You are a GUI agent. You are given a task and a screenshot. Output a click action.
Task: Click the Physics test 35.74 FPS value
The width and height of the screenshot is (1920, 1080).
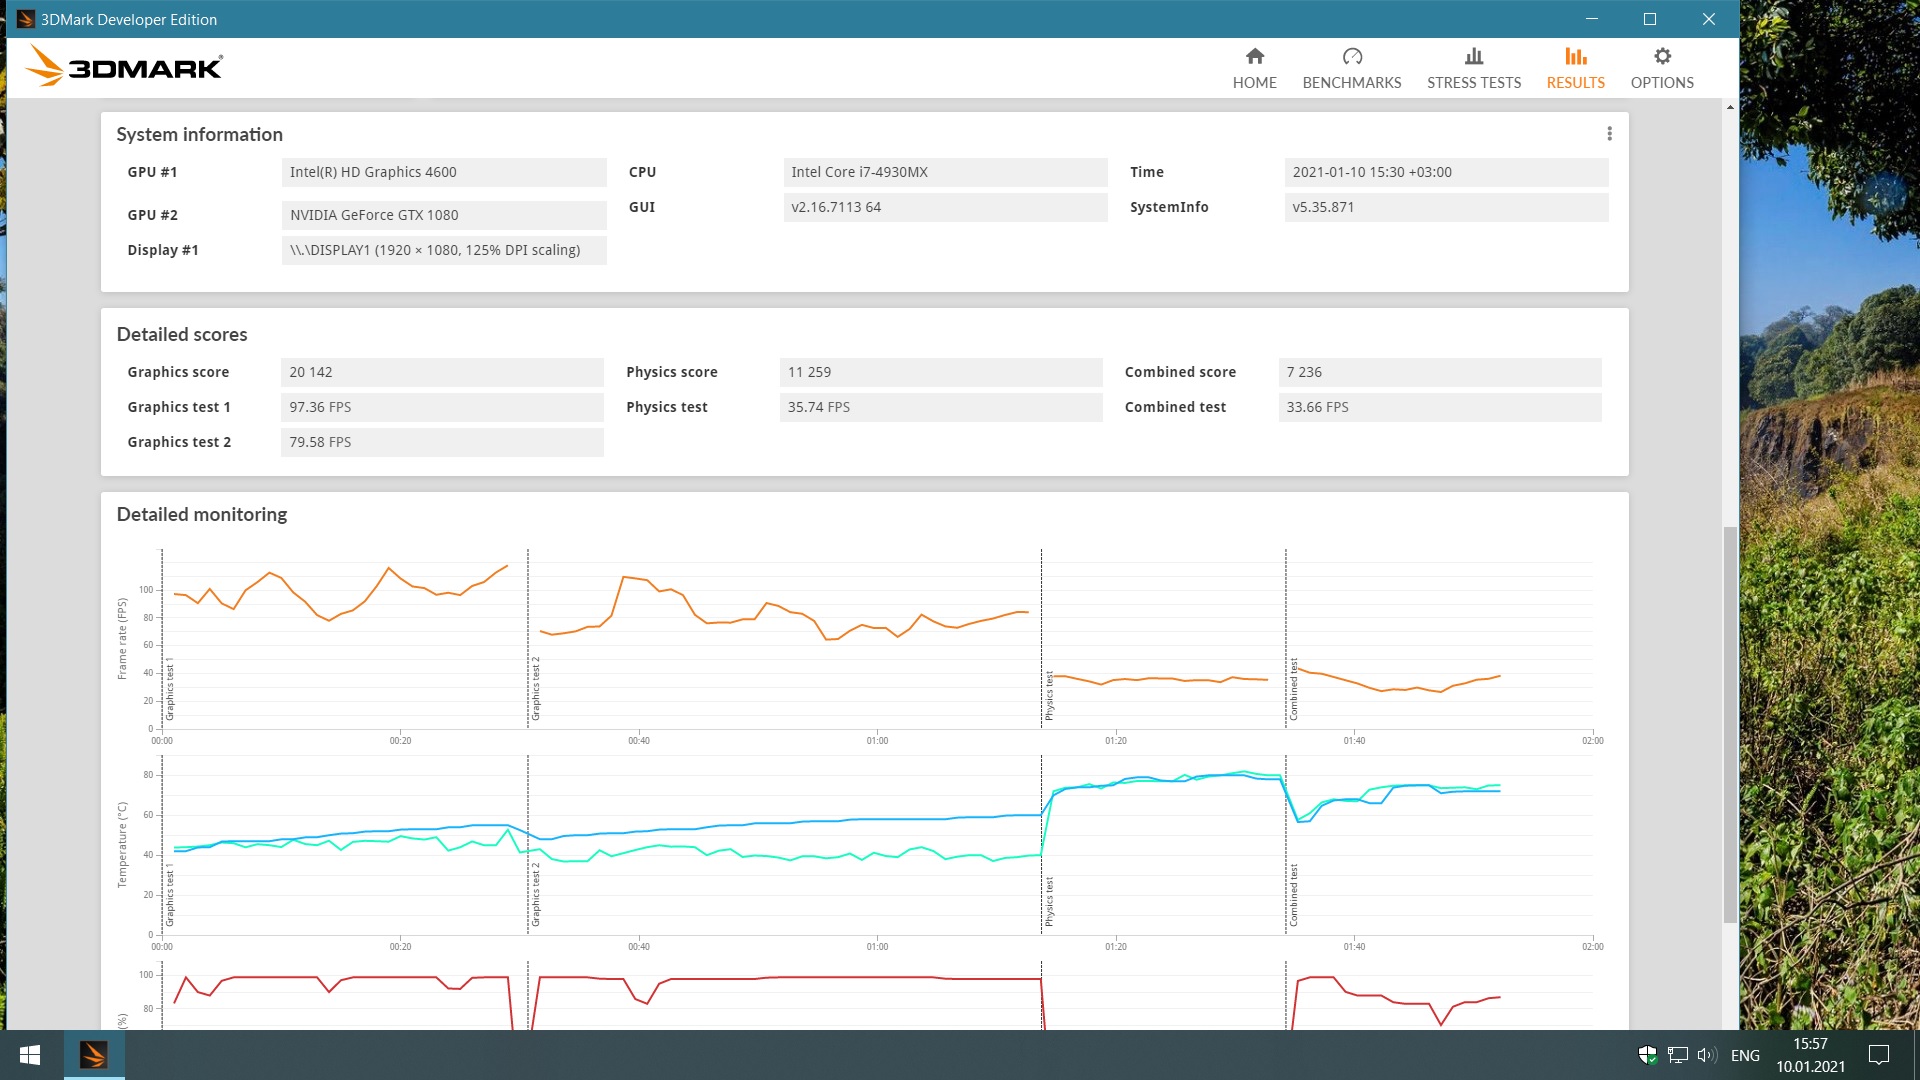[x=941, y=407]
